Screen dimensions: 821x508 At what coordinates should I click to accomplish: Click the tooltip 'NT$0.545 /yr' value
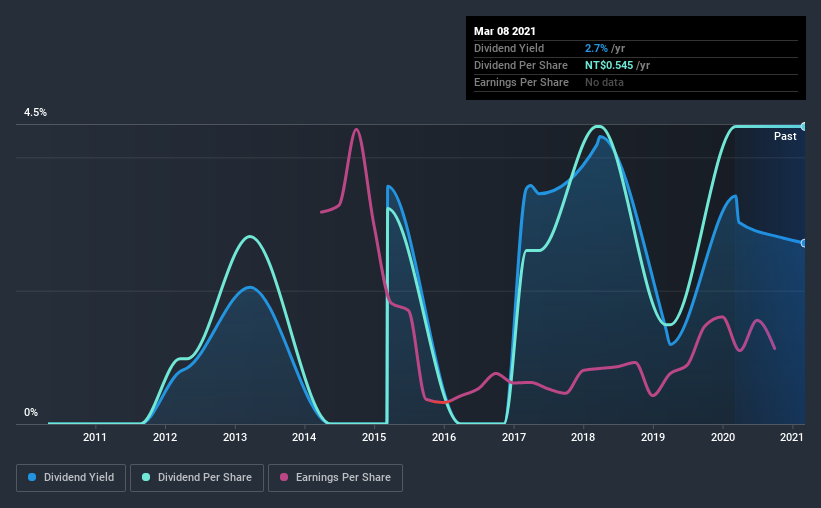pyautogui.click(x=617, y=65)
